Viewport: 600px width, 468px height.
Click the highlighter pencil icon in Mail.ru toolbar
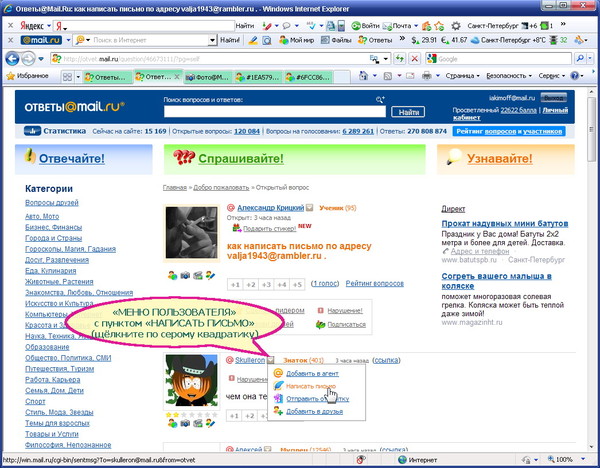point(253,40)
